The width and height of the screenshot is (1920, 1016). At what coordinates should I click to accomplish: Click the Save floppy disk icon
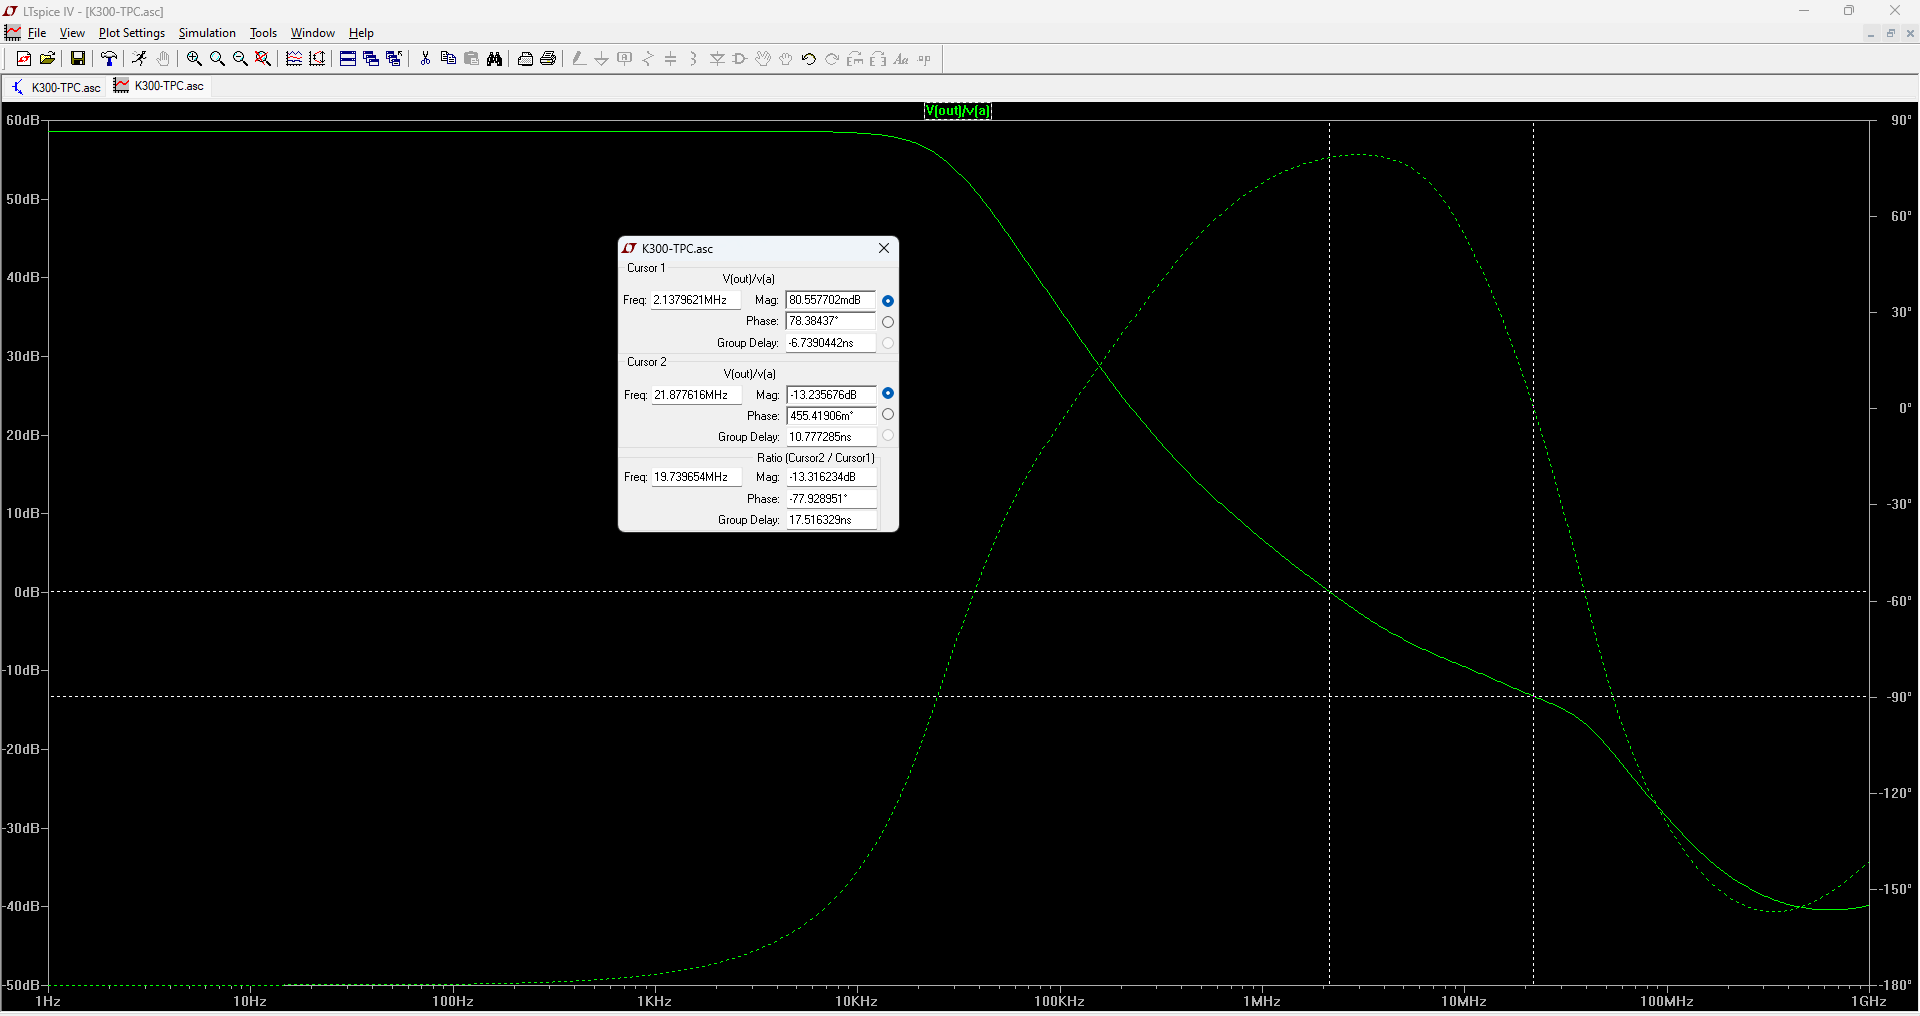(x=77, y=59)
